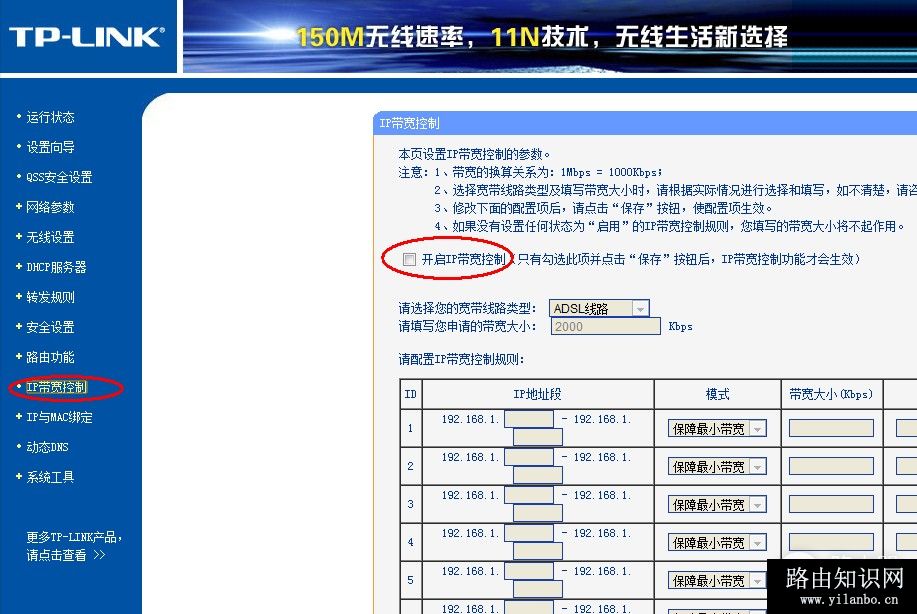The image size is (917, 614).
Task: Click end IP field in rule 5
Action: [x=537, y=589]
